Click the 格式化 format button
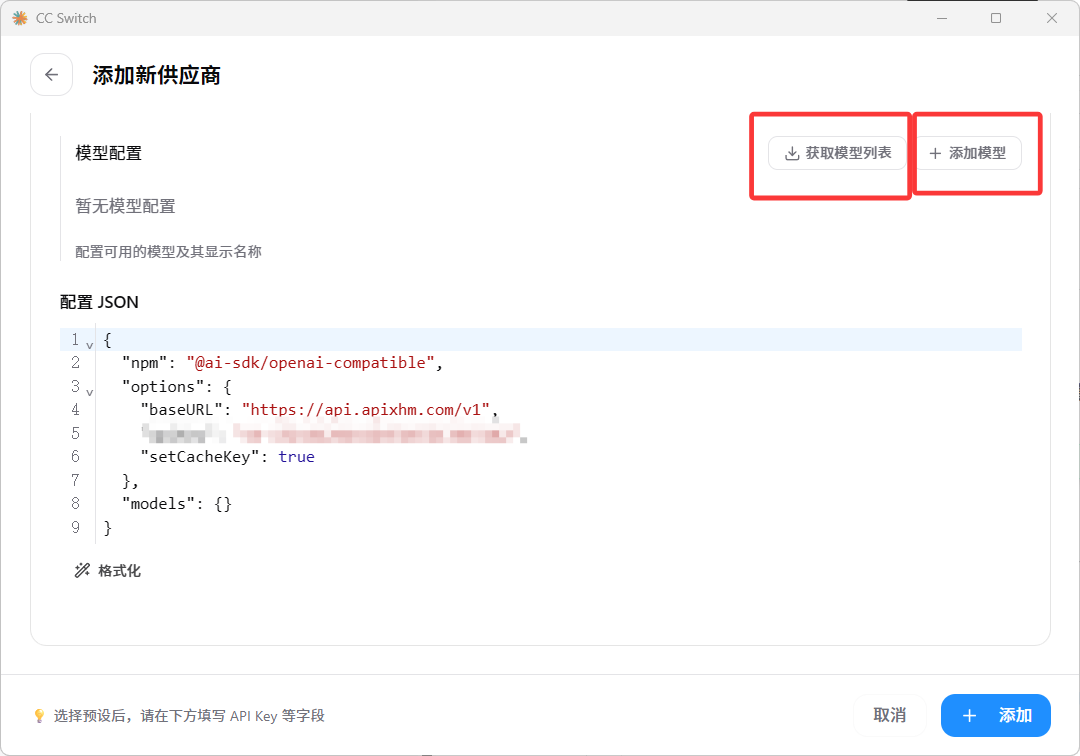 (107, 570)
